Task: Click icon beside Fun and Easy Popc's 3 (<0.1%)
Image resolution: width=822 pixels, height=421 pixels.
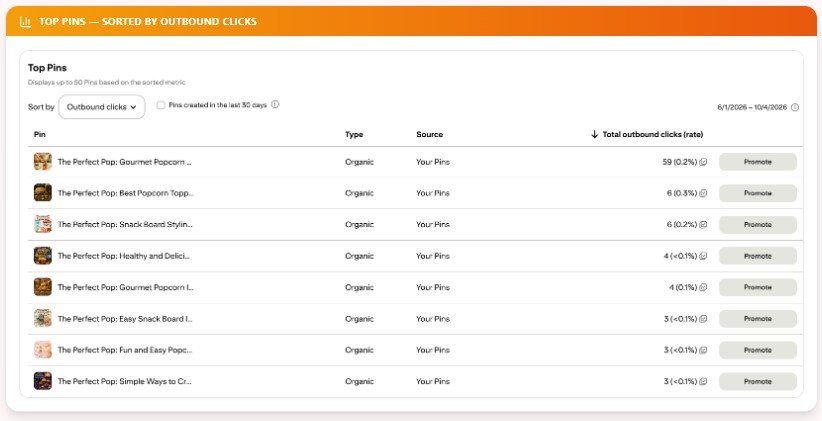Action: [704, 350]
